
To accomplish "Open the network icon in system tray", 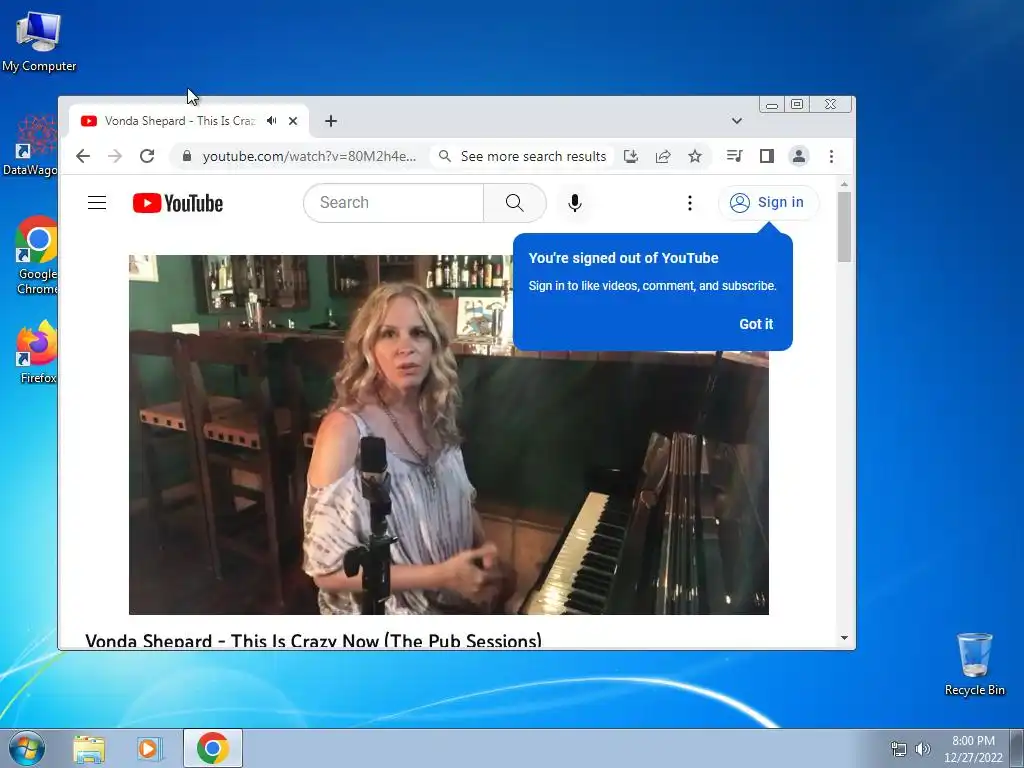I will [899, 749].
